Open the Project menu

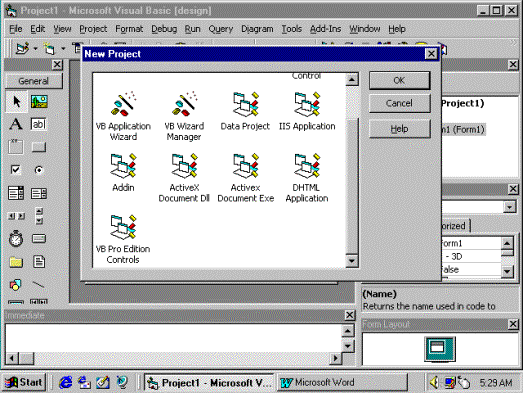click(x=93, y=29)
